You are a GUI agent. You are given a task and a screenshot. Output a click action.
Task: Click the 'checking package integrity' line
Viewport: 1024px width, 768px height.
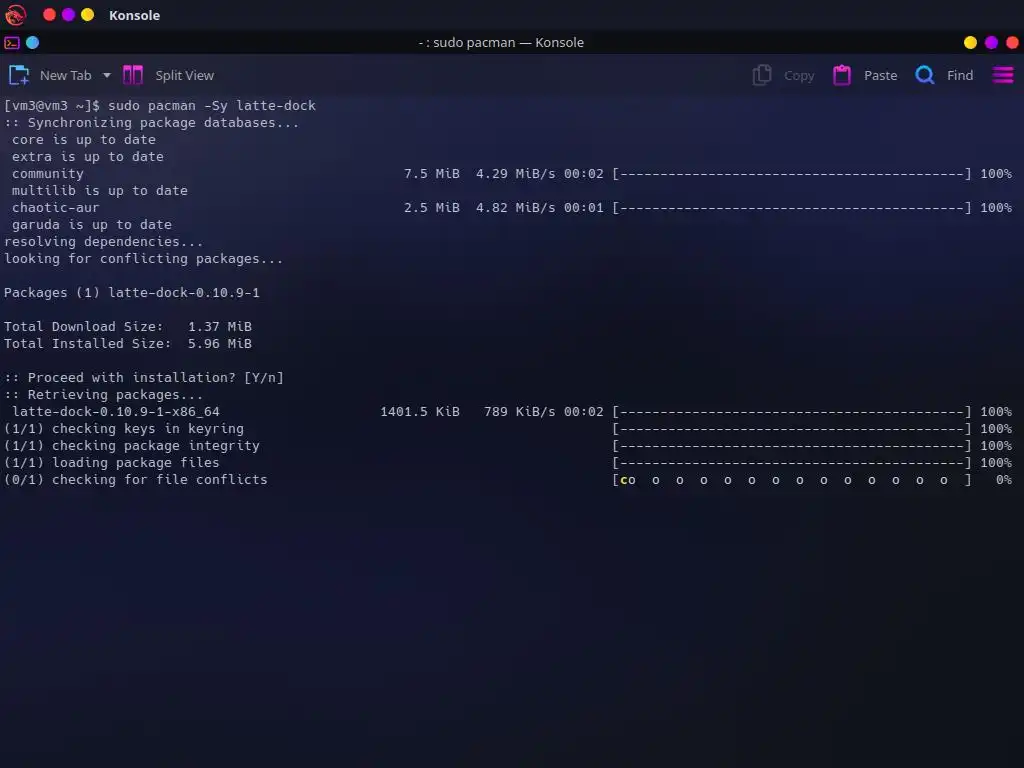(x=131, y=445)
